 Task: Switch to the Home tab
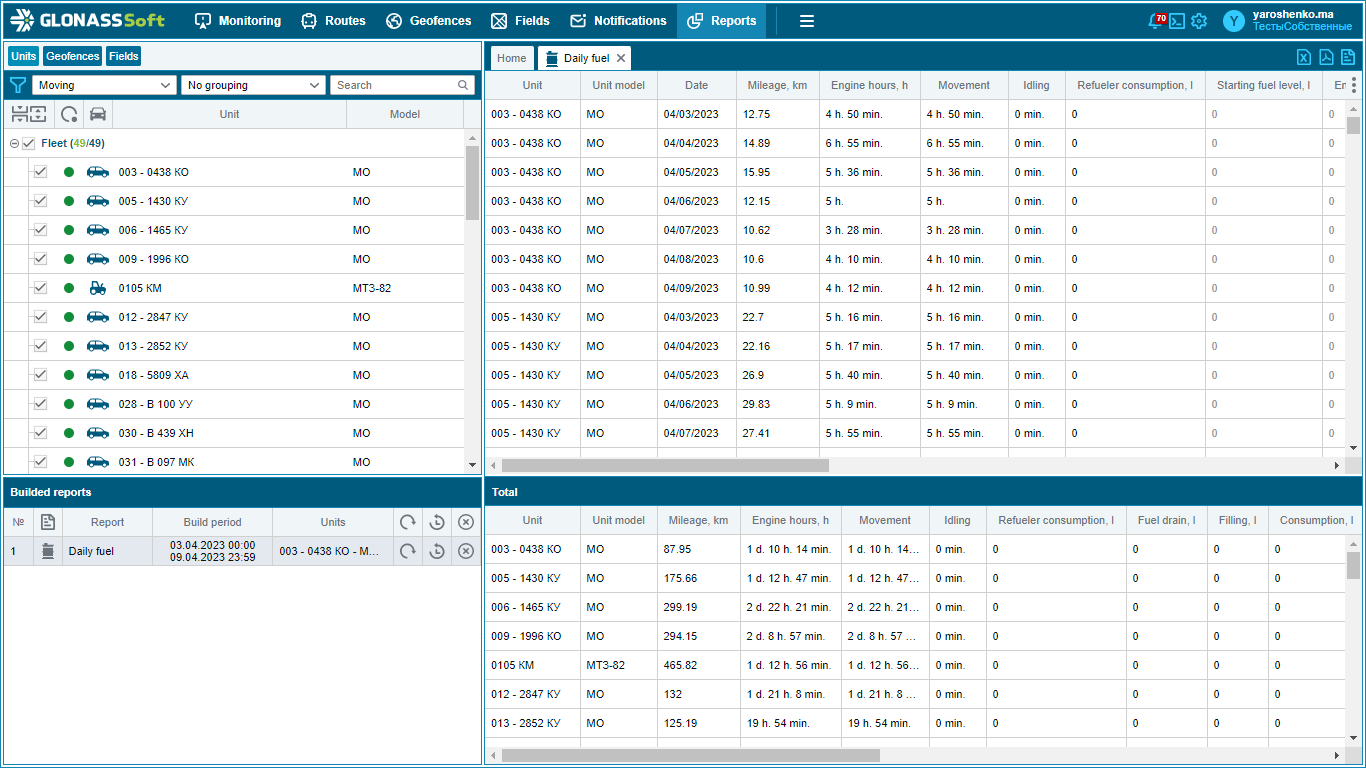[x=512, y=58]
